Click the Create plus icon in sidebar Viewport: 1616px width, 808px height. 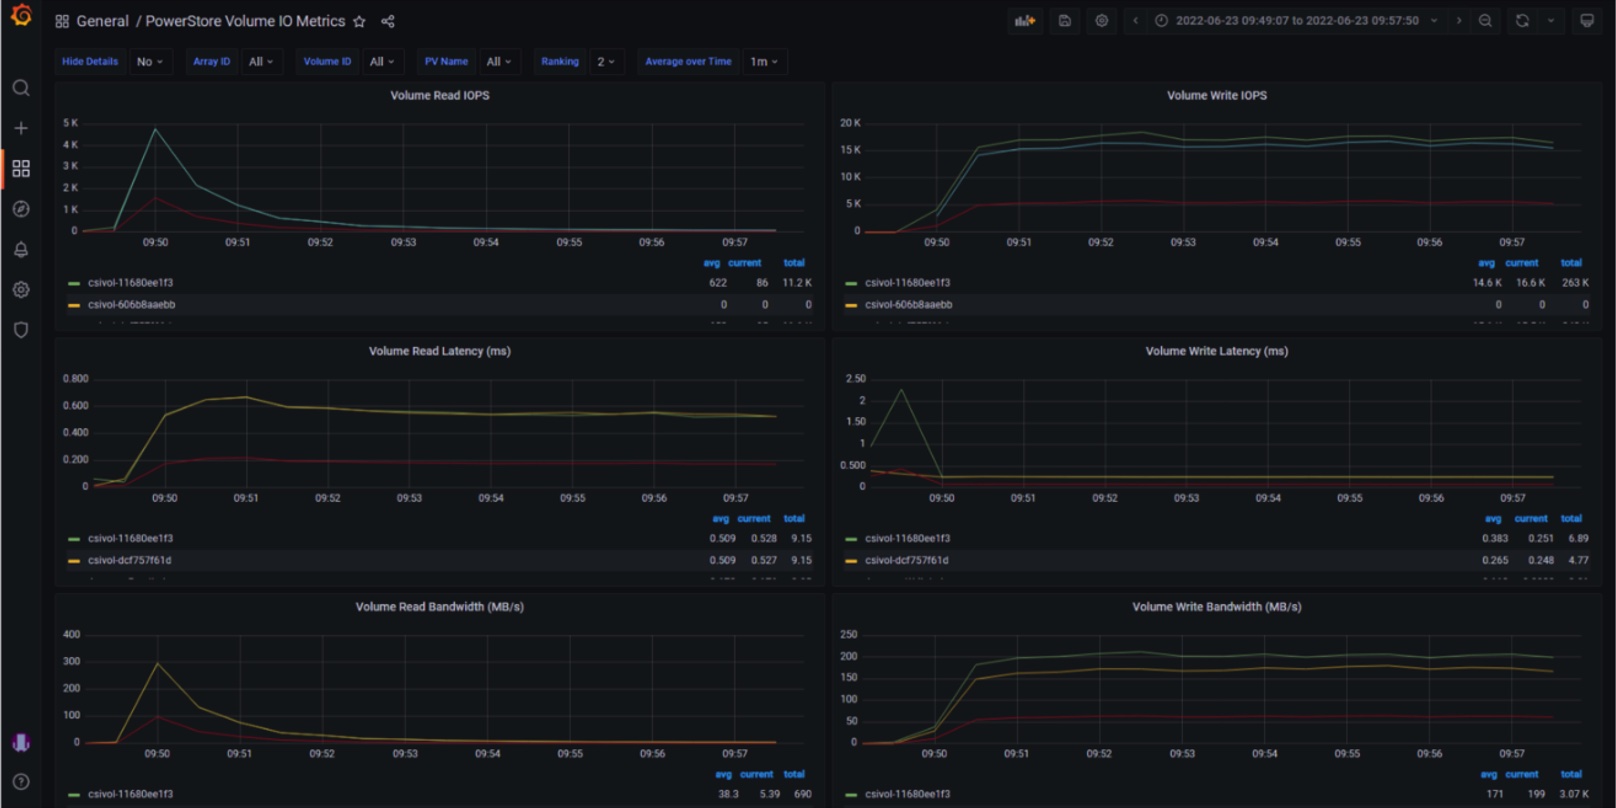click(x=21, y=128)
